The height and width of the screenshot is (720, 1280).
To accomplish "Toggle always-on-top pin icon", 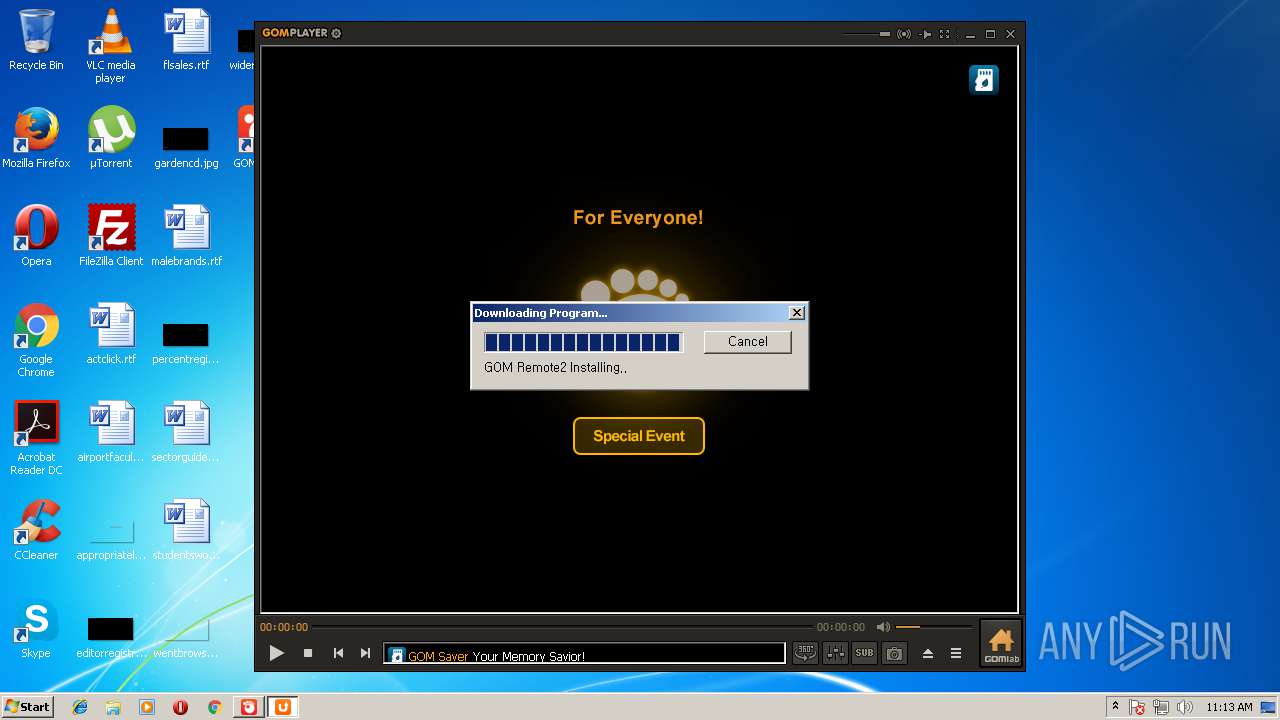I will 925,34.
